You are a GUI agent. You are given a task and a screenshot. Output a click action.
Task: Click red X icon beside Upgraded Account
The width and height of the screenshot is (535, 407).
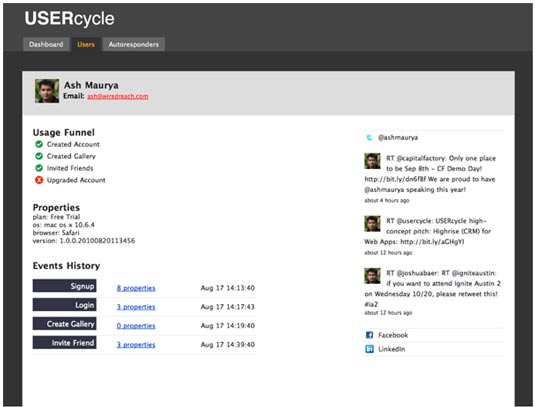click(39, 180)
